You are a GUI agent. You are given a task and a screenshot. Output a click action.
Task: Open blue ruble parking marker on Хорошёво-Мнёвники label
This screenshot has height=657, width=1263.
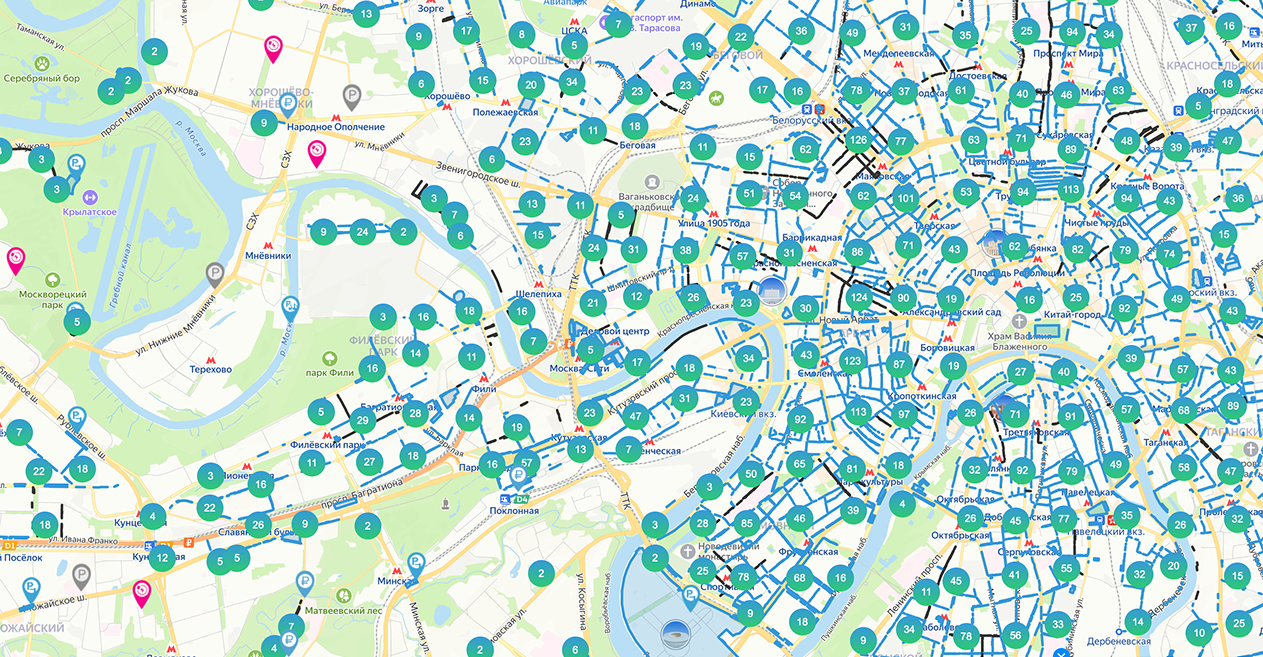coord(288,103)
